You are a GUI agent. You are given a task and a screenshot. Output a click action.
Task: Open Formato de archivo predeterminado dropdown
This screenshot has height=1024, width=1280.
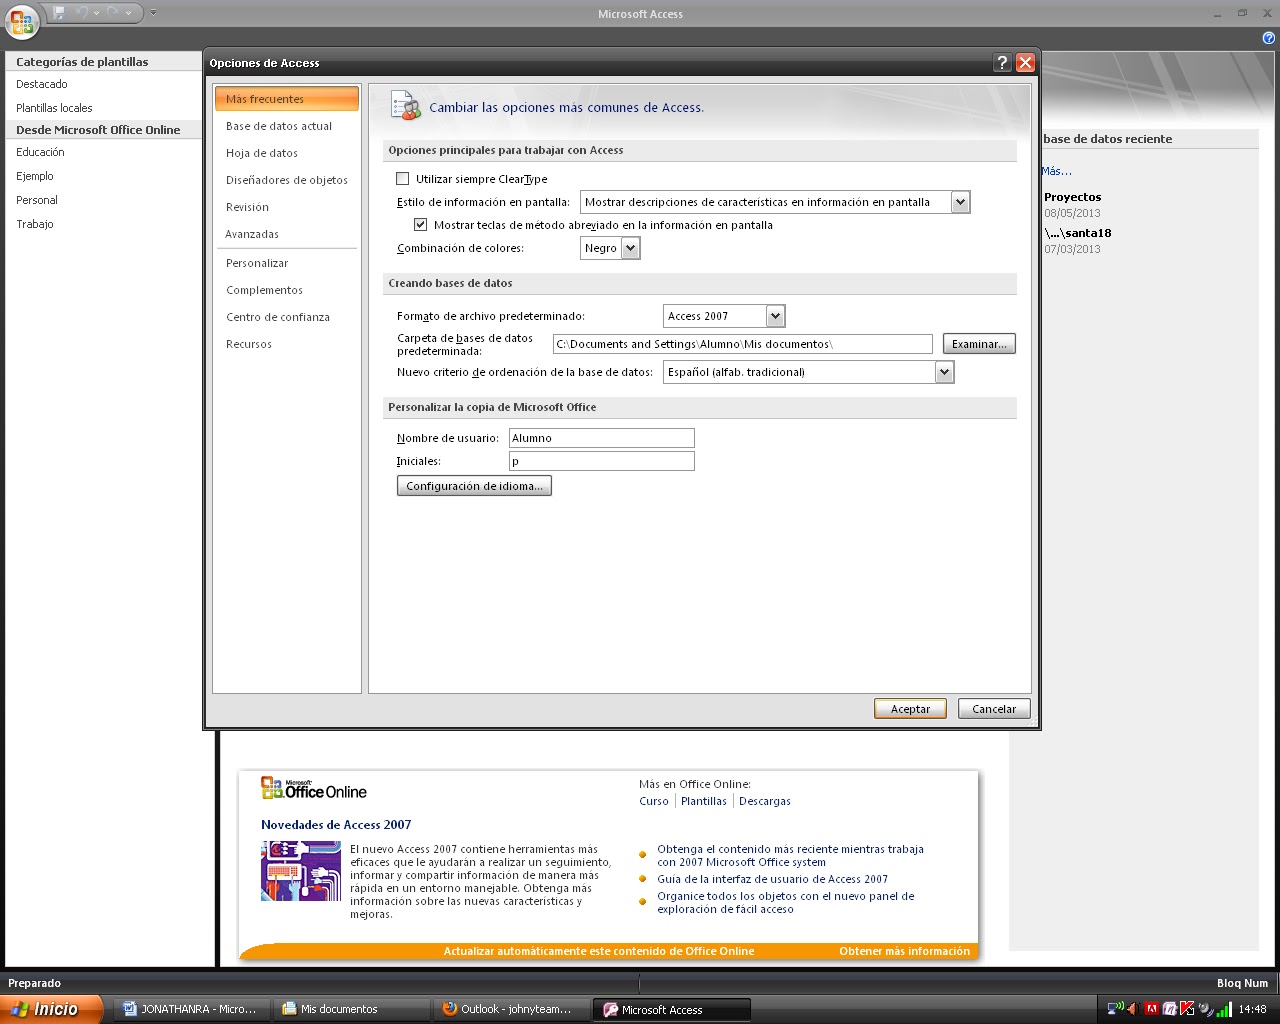point(775,316)
